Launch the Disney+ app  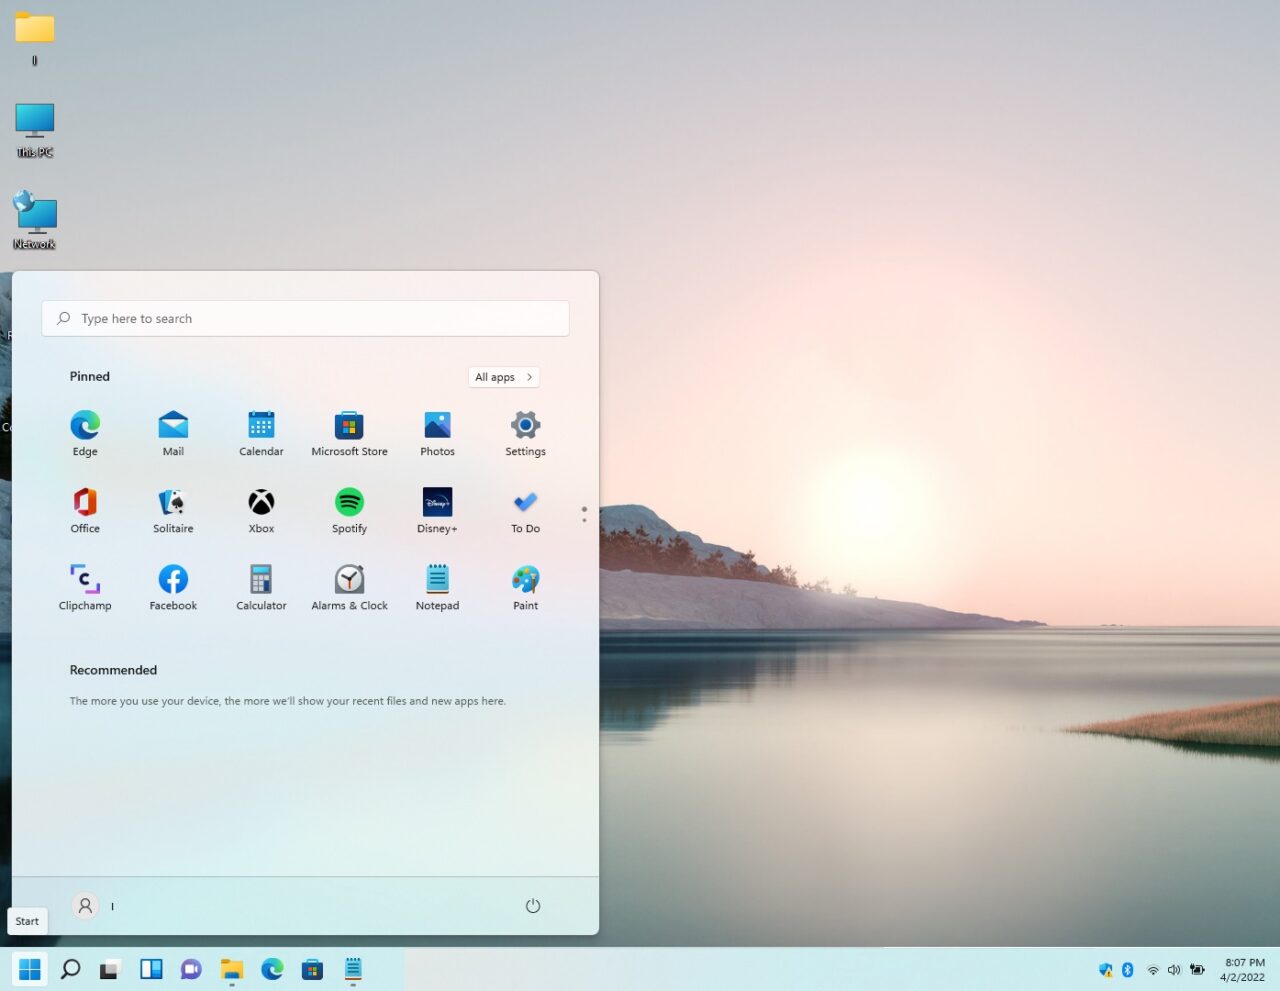click(437, 510)
